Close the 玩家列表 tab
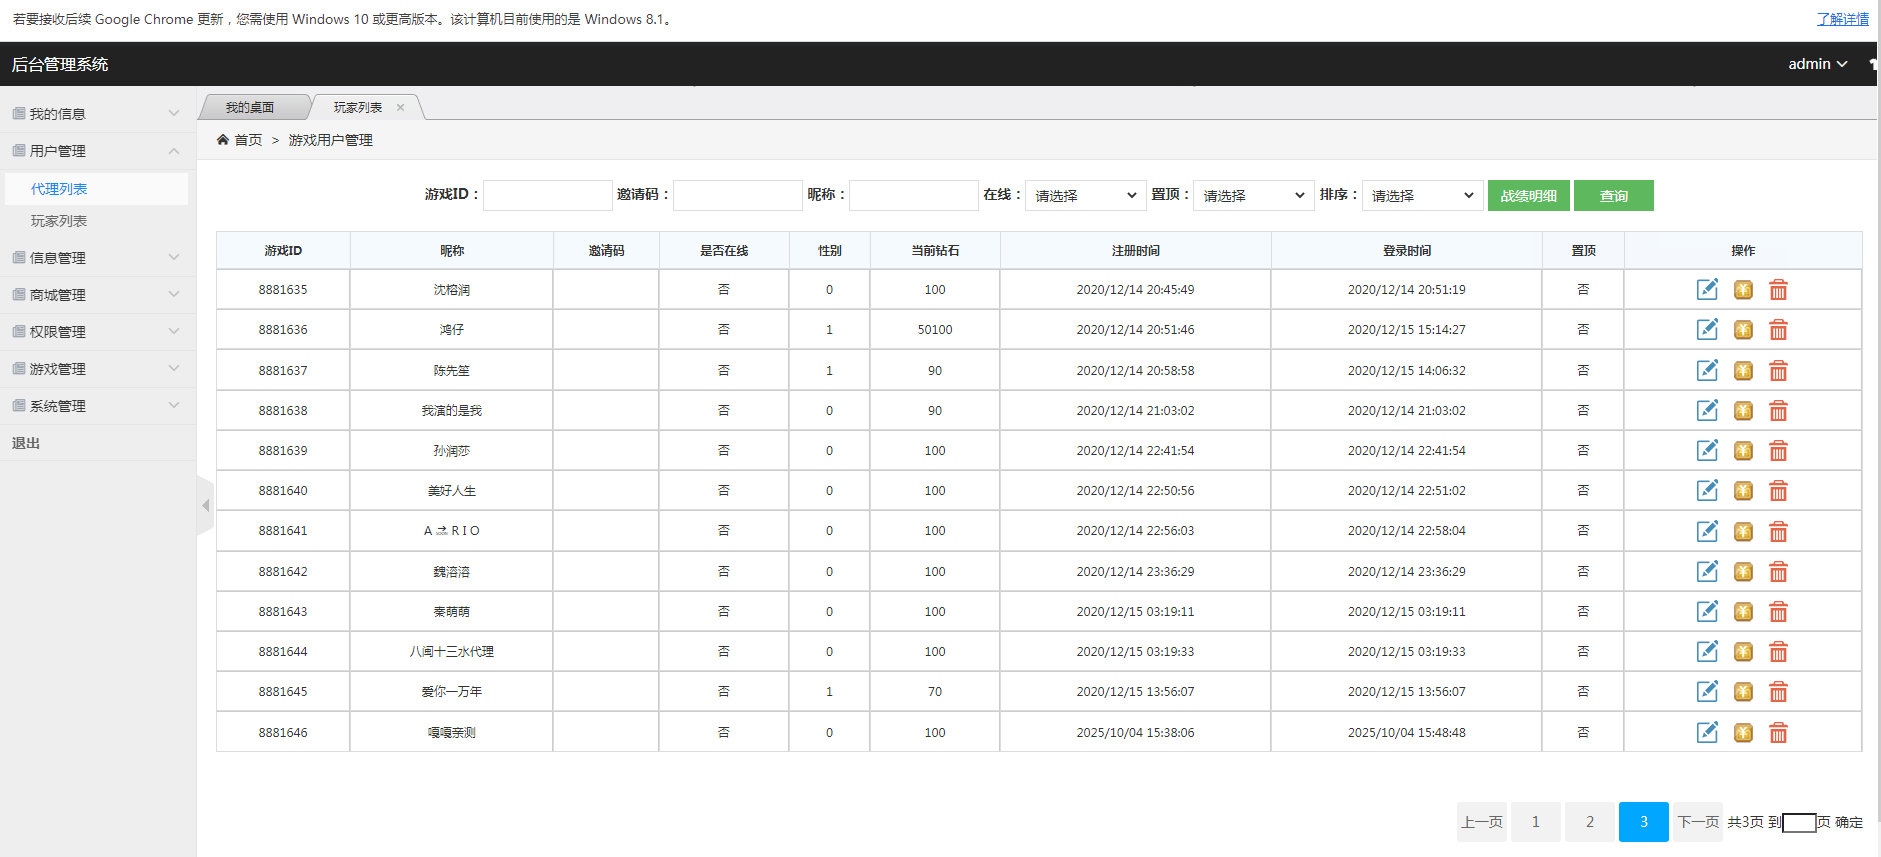The width and height of the screenshot is (1881, 857). 400,108
